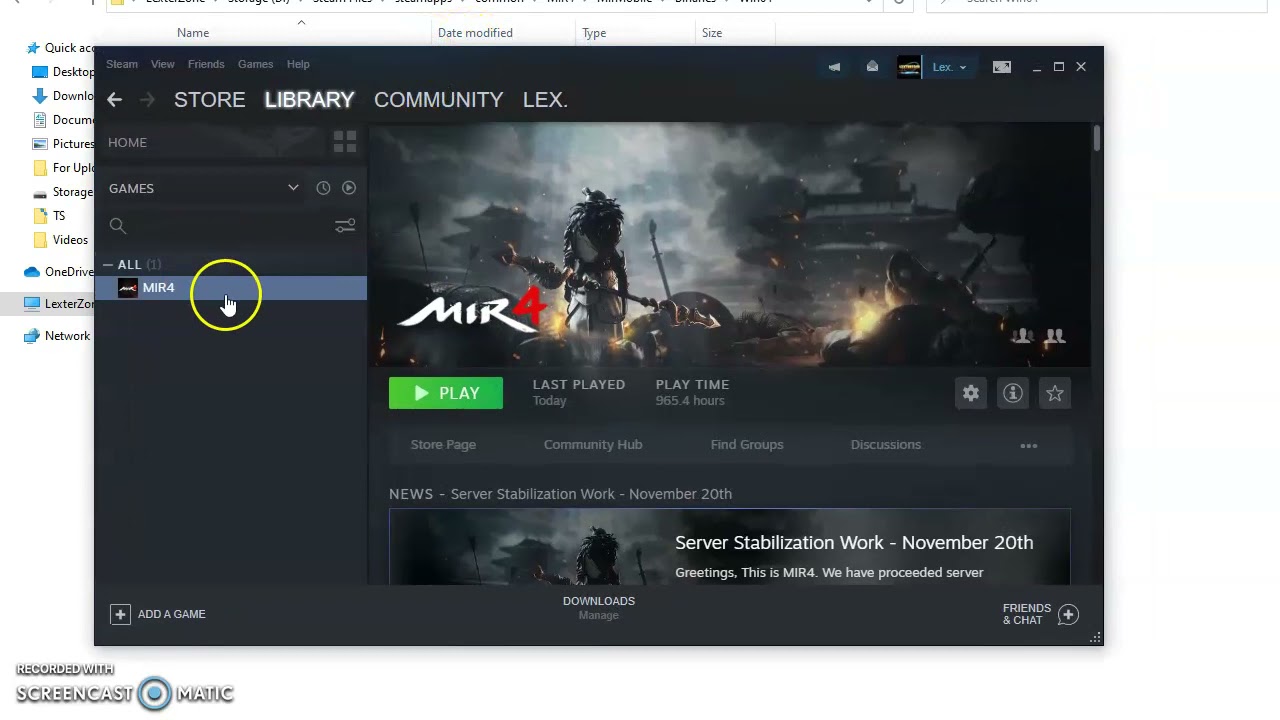1280x720 pixels.
Task: Click the library search input field
Action: 232,226
